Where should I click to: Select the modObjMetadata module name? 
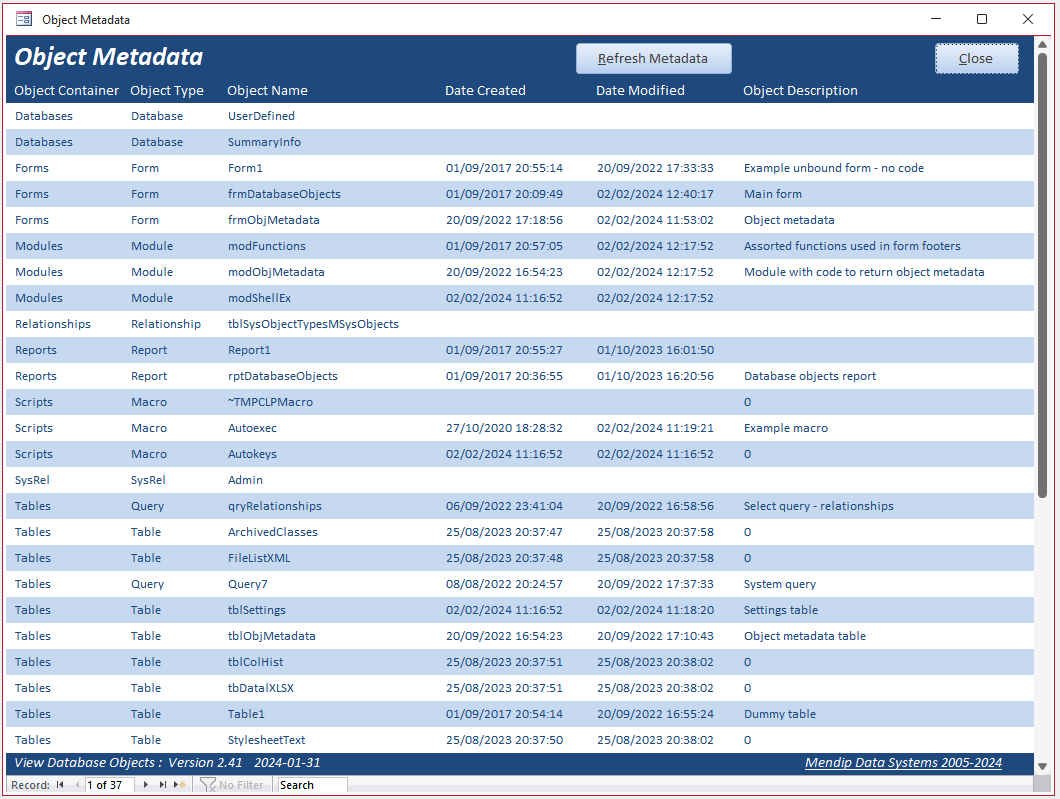click(x=276, y=272)
